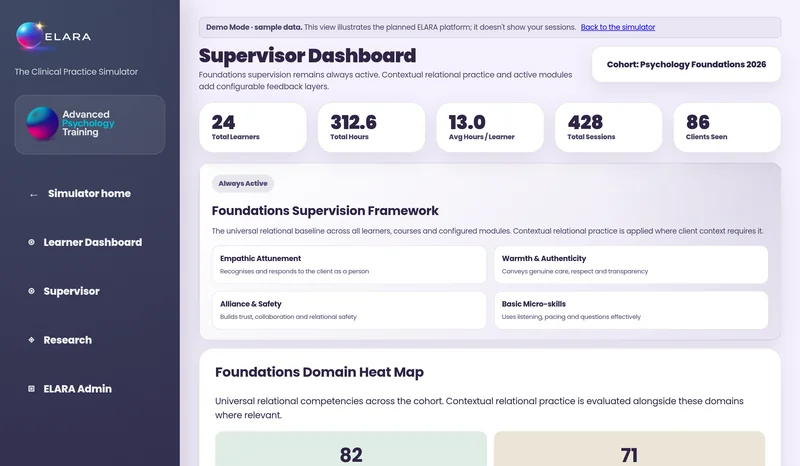This screenshot has width=800, height=466.
Task: Click the ELARA wordmark text
Action: coord(68,37)
